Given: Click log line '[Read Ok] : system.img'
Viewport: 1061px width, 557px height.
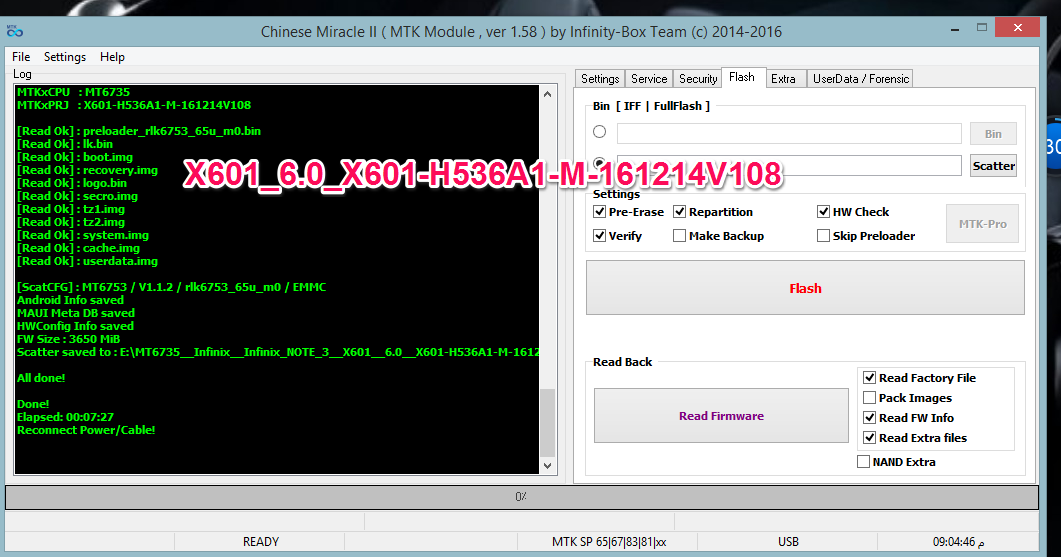Looking at the screenshot, I should 83,235.
